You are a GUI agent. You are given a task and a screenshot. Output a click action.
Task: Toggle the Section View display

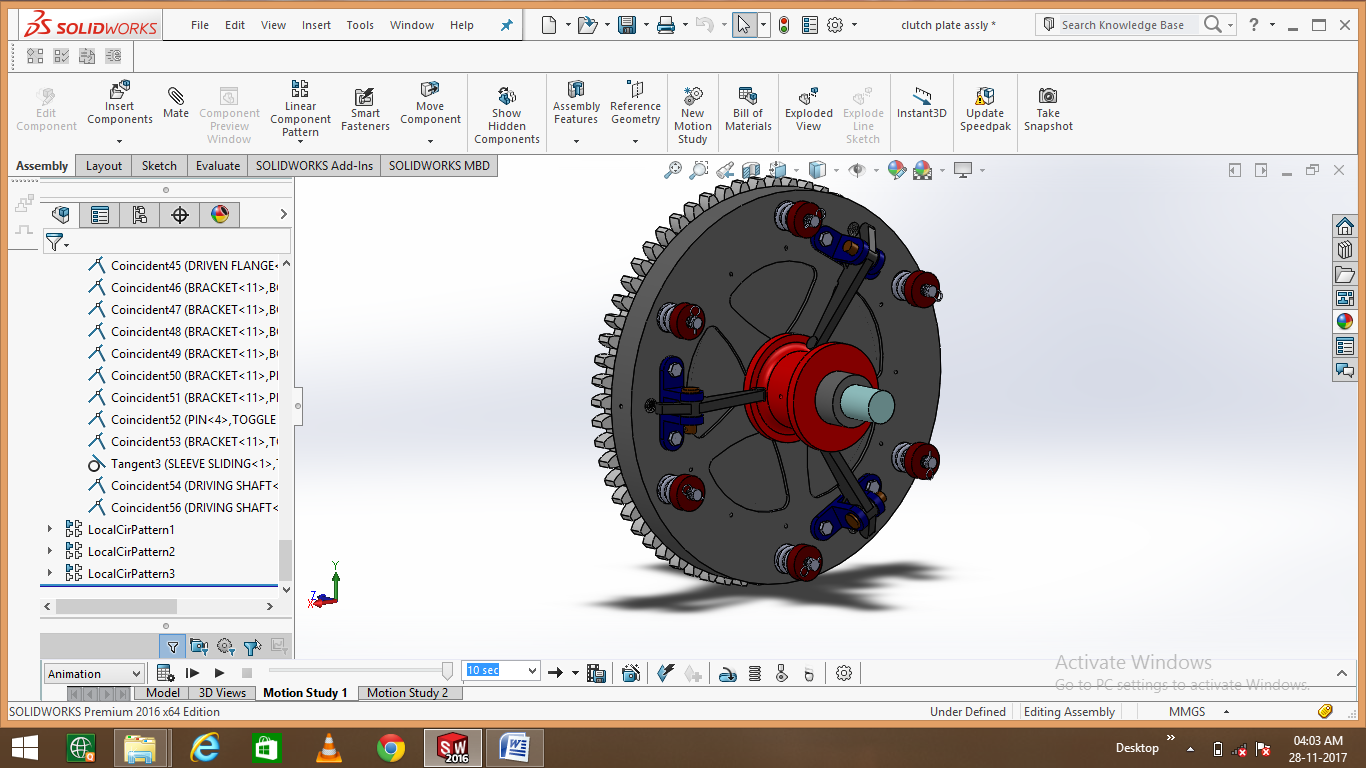pyautogui.click(x=752, y=170)
